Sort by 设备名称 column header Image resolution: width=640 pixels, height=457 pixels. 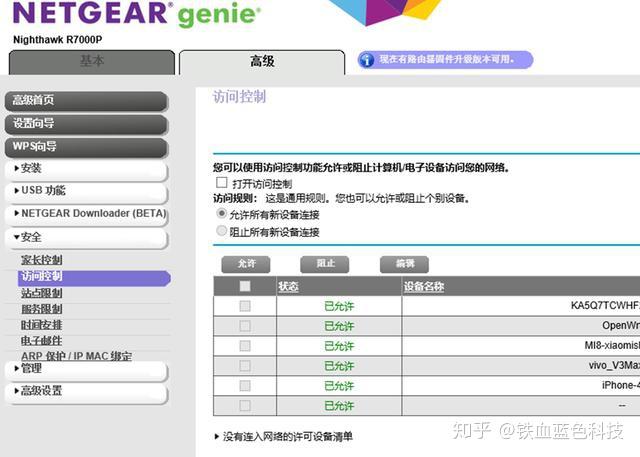point(424,287)
